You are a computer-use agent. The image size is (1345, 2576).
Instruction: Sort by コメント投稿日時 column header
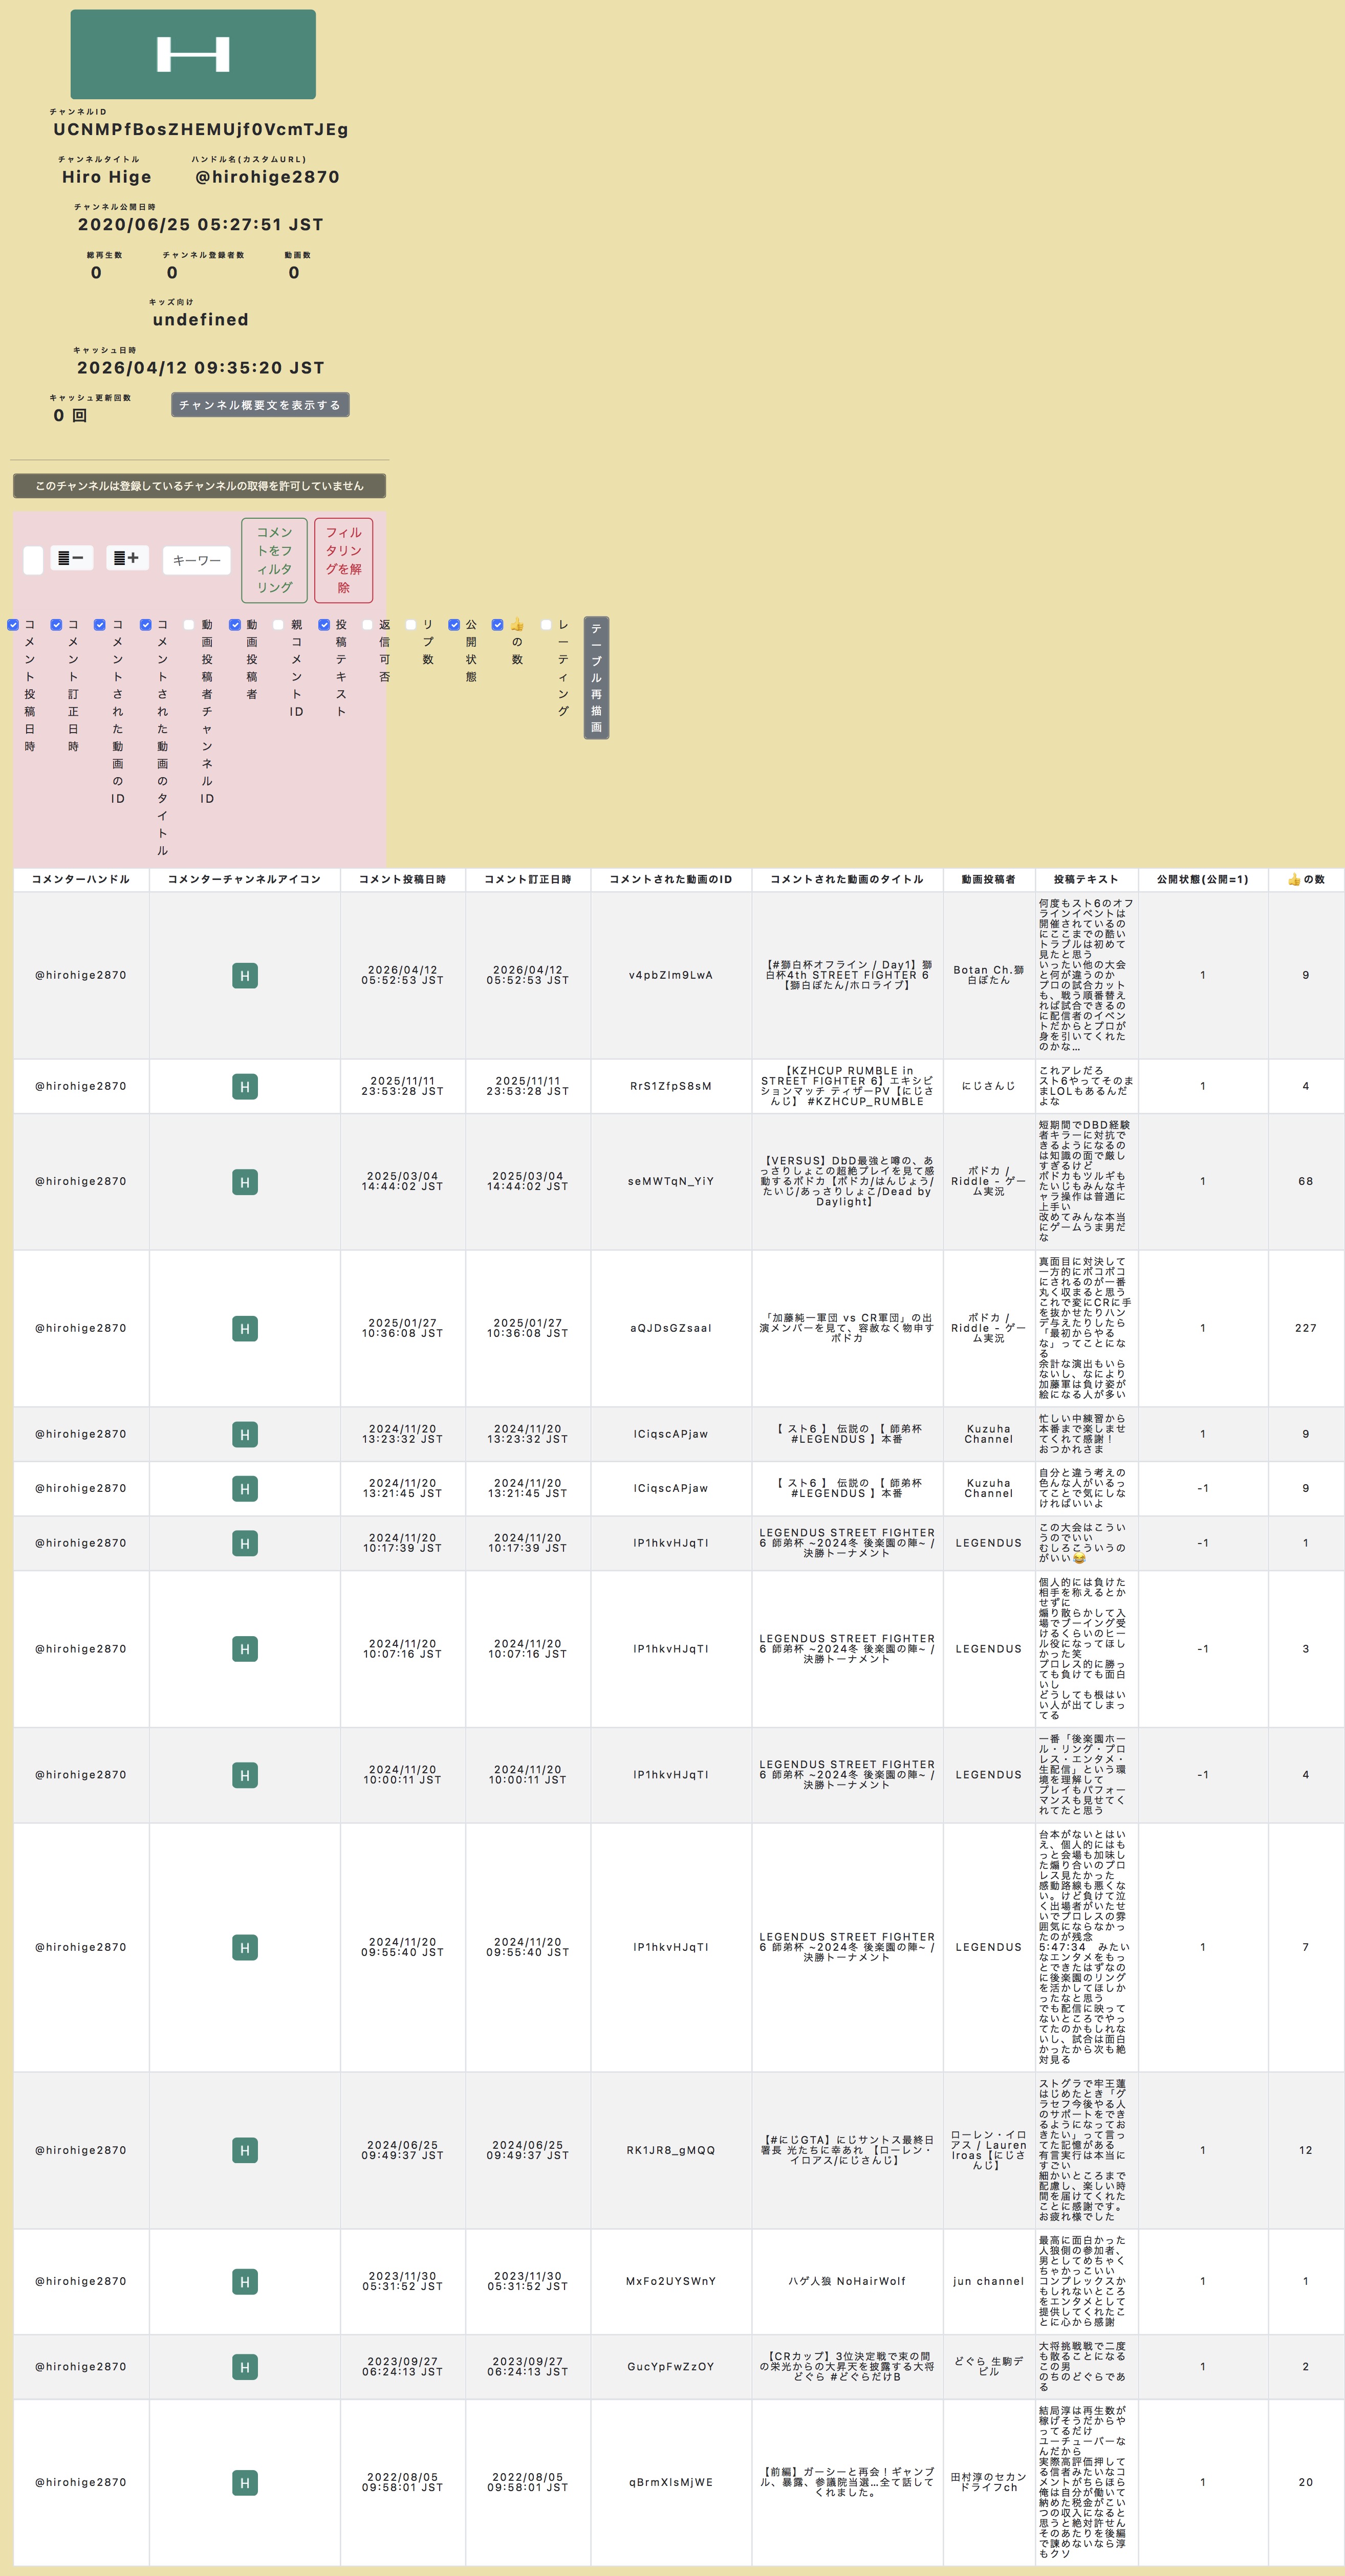[x=402, y=880]
